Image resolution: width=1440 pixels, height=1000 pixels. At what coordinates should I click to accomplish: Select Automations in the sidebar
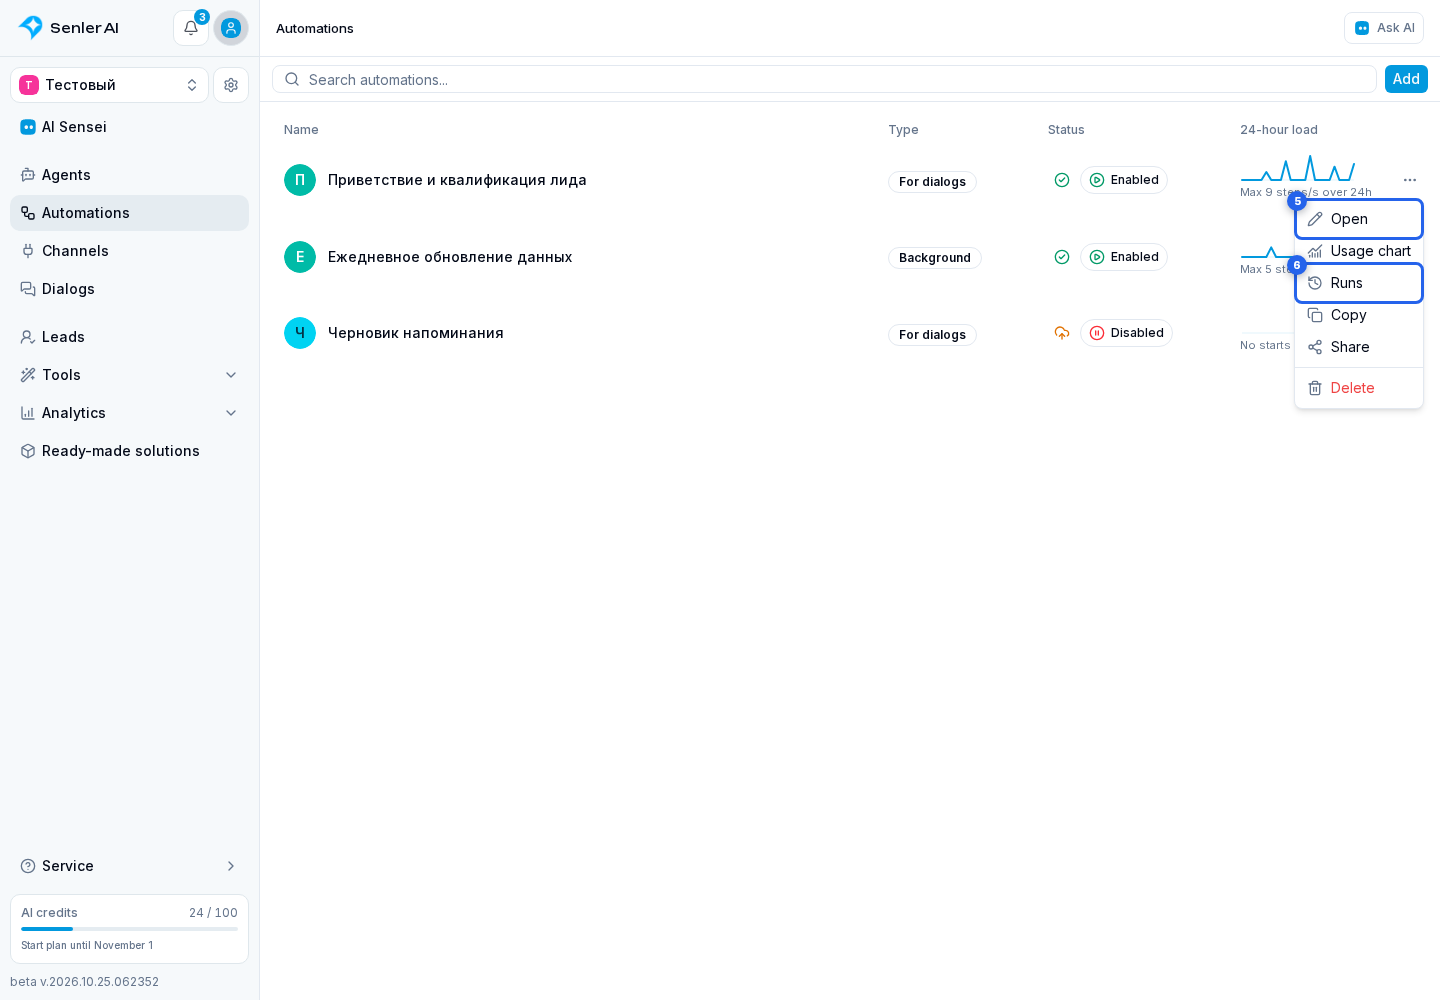[129, 213]
